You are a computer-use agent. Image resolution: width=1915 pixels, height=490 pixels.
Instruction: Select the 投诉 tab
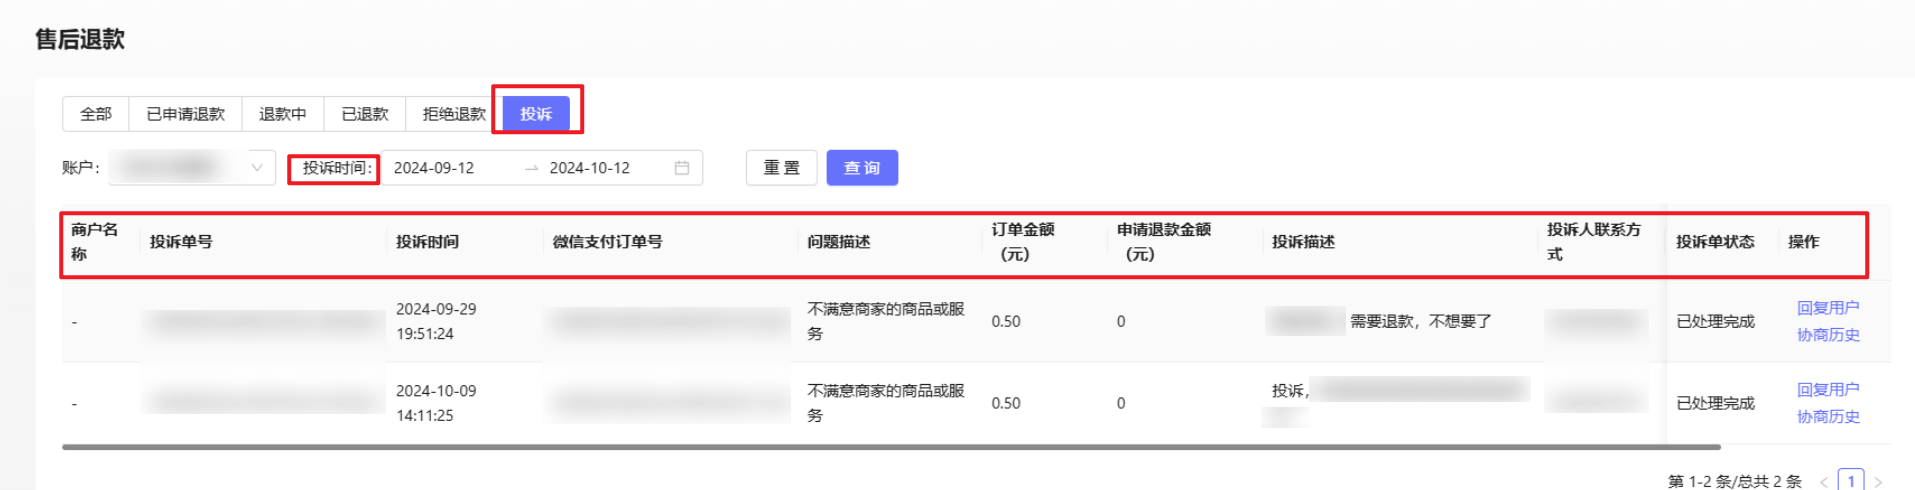(x=536, y=114)
